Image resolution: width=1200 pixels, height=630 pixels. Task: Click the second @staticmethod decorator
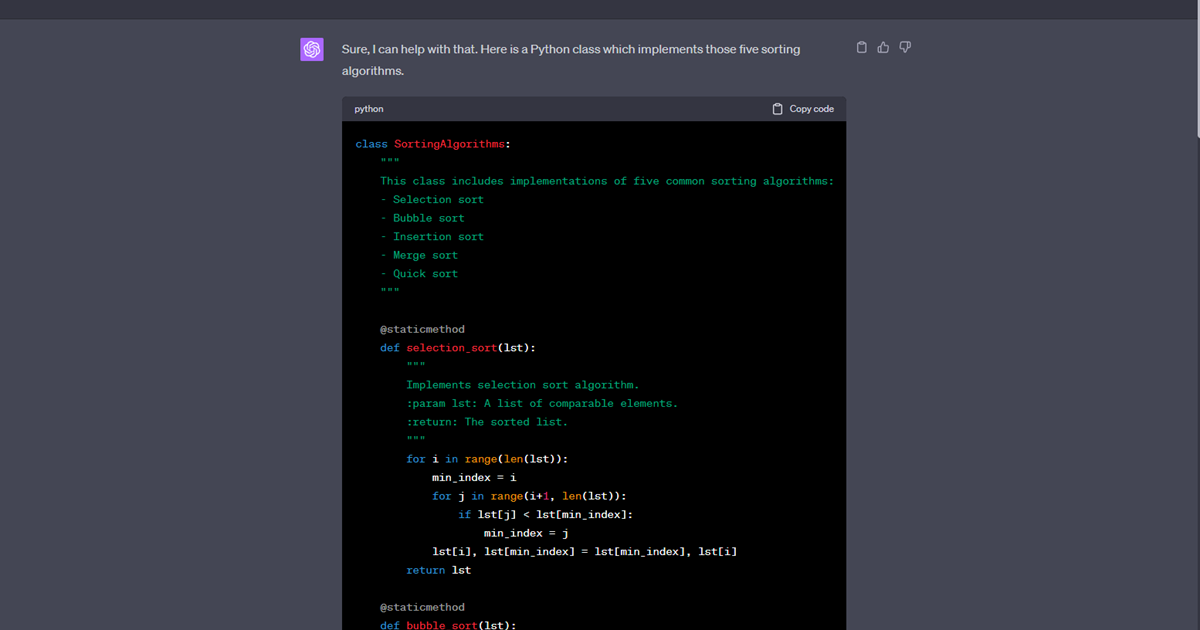click(x=422, y=607)
